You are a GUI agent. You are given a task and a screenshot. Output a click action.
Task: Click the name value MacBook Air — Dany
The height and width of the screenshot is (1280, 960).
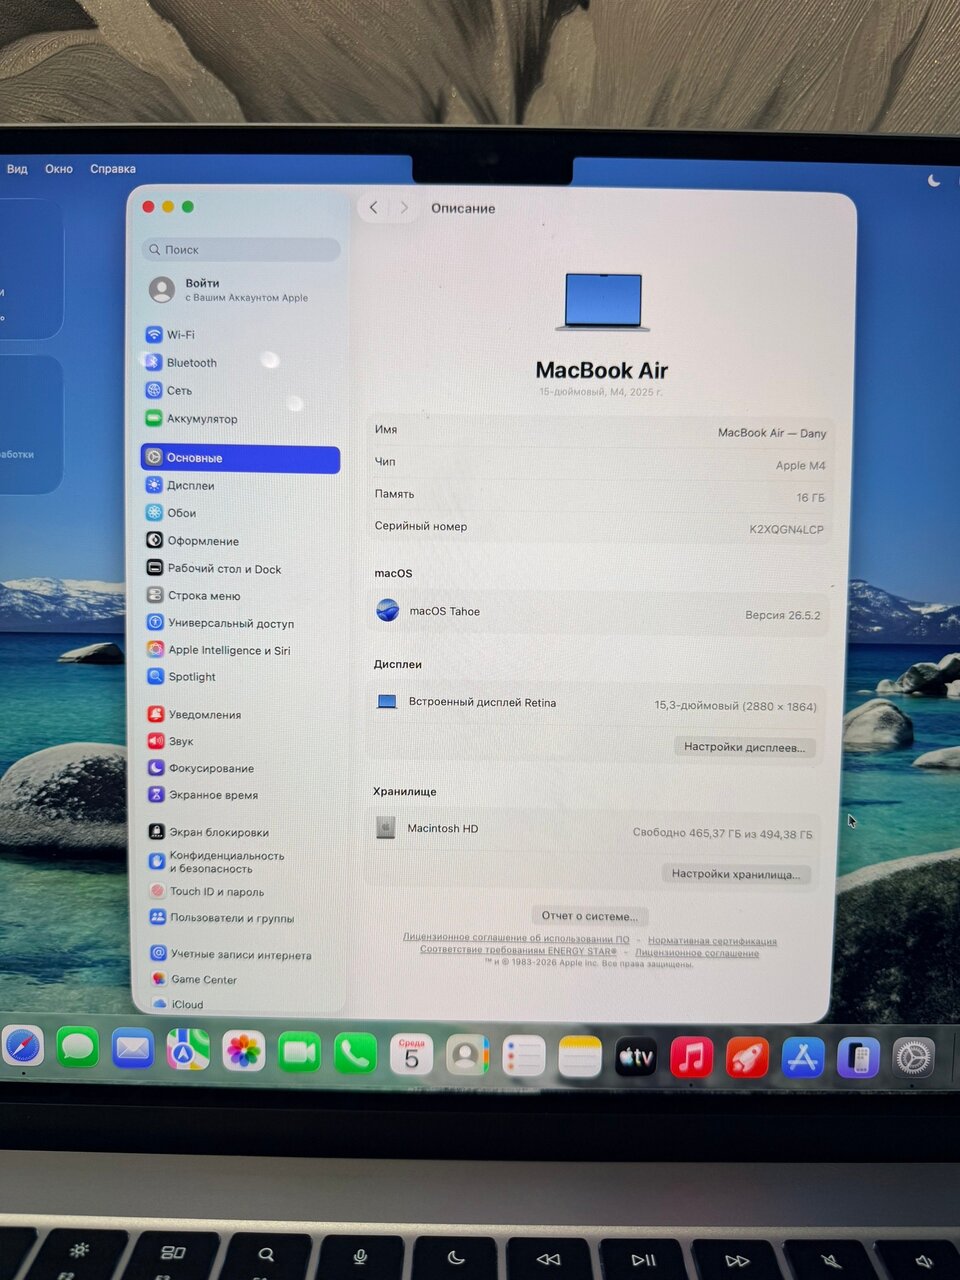pos(772,433)
